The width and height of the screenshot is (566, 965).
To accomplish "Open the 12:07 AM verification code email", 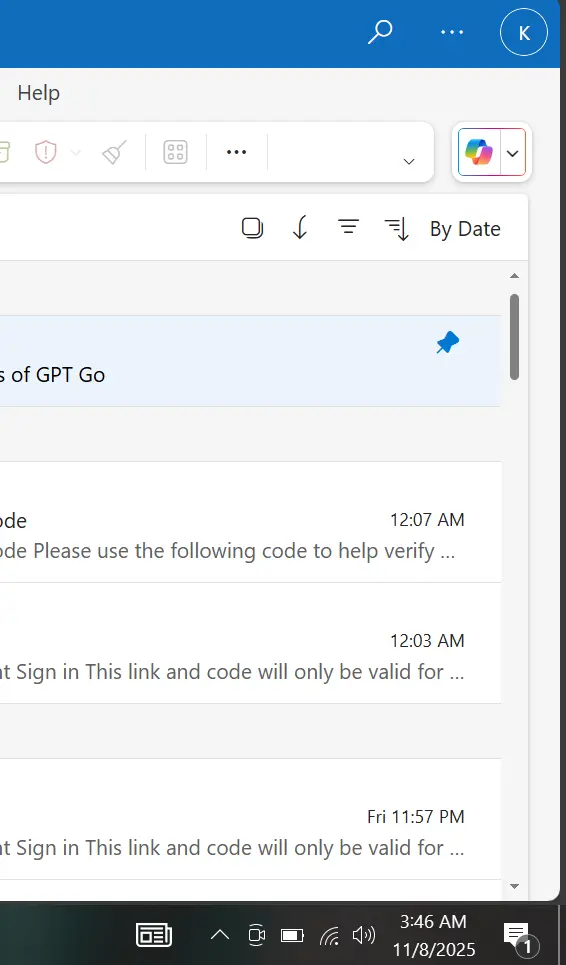I will 250,522.
